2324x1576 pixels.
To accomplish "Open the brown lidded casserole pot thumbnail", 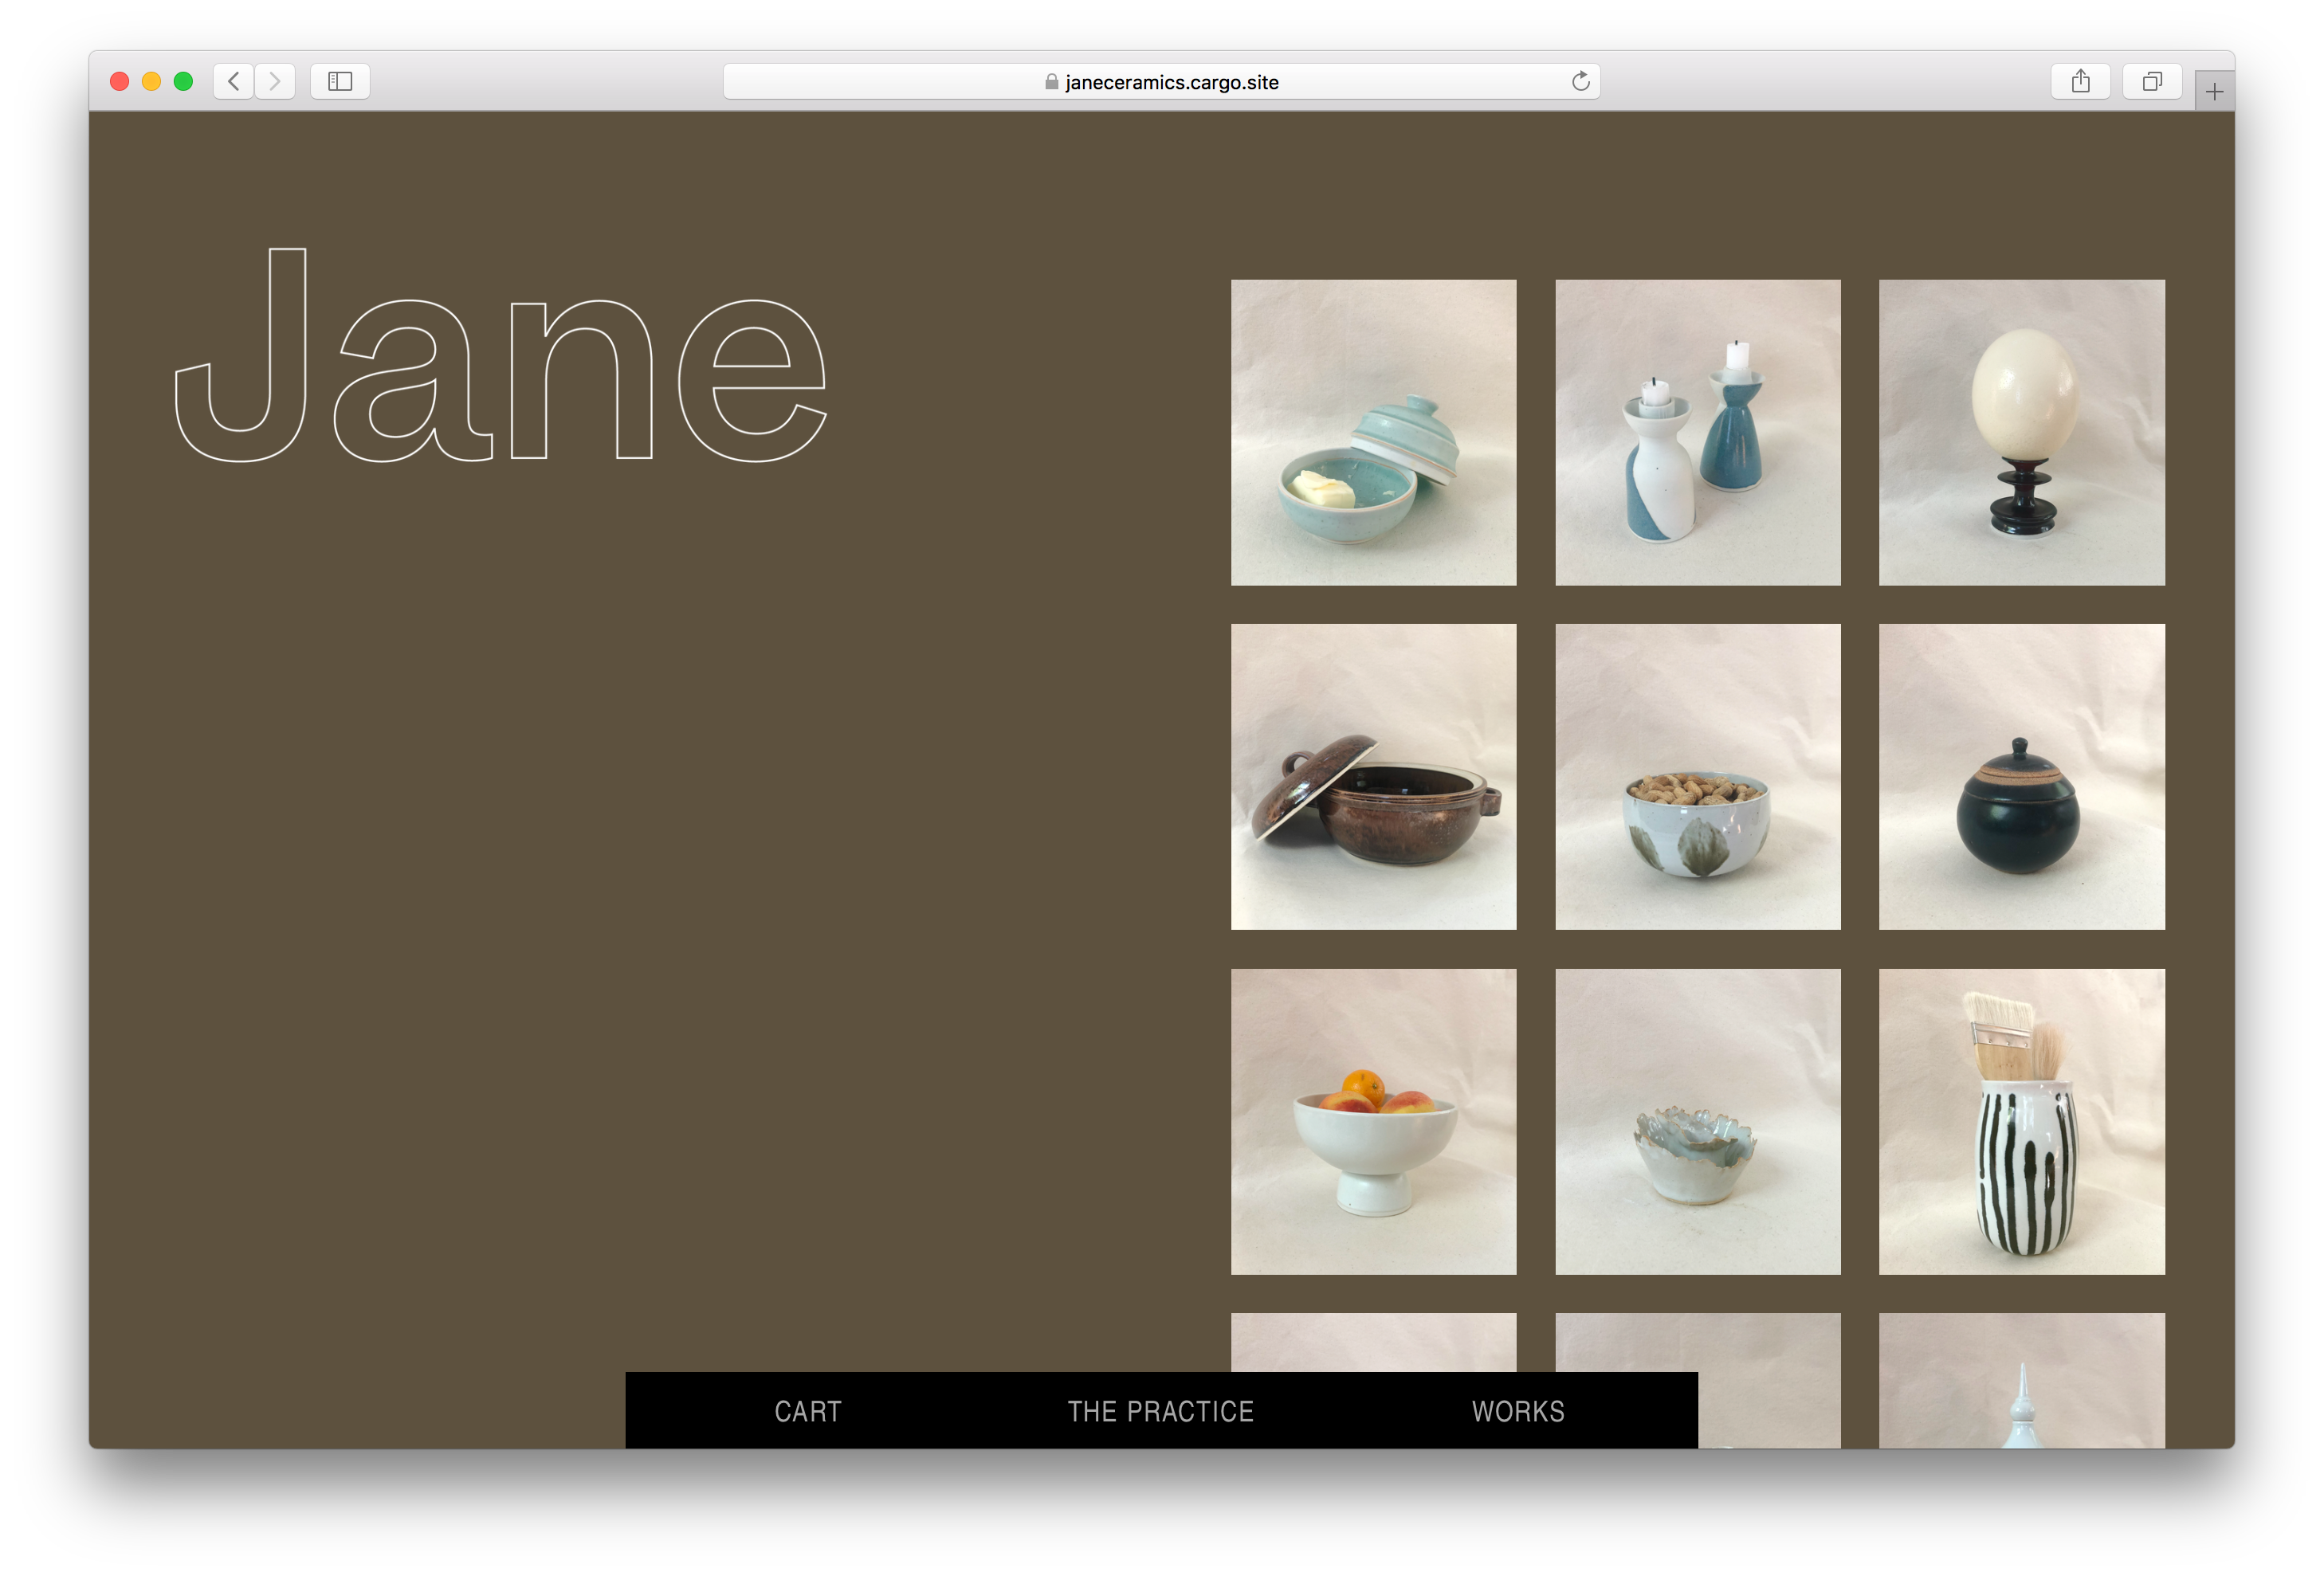I will point(1373,776).
